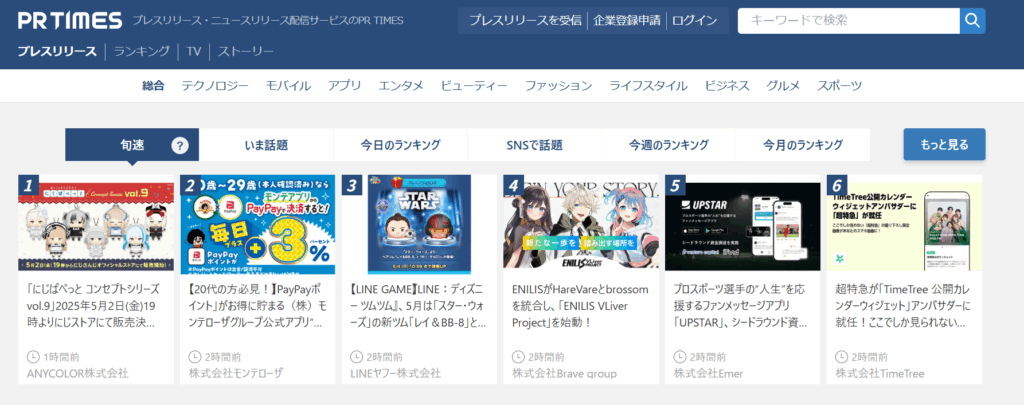
Task: Click company name 株式会社TimeTree
Action: [880, 374]
